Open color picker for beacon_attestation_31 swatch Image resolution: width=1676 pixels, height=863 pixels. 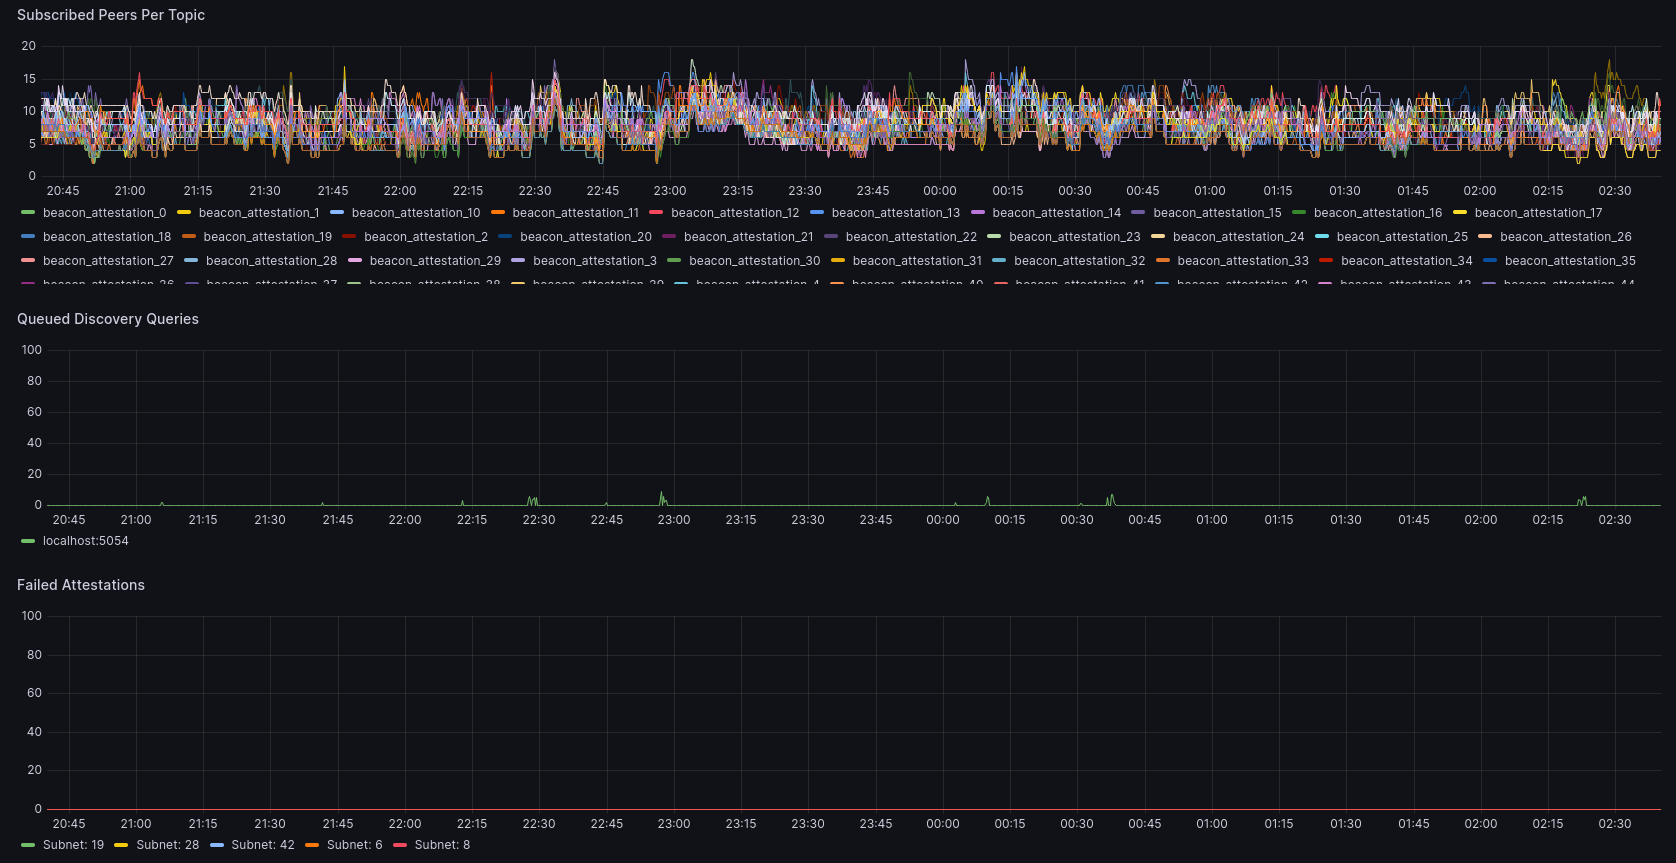(x=838, y=261)
